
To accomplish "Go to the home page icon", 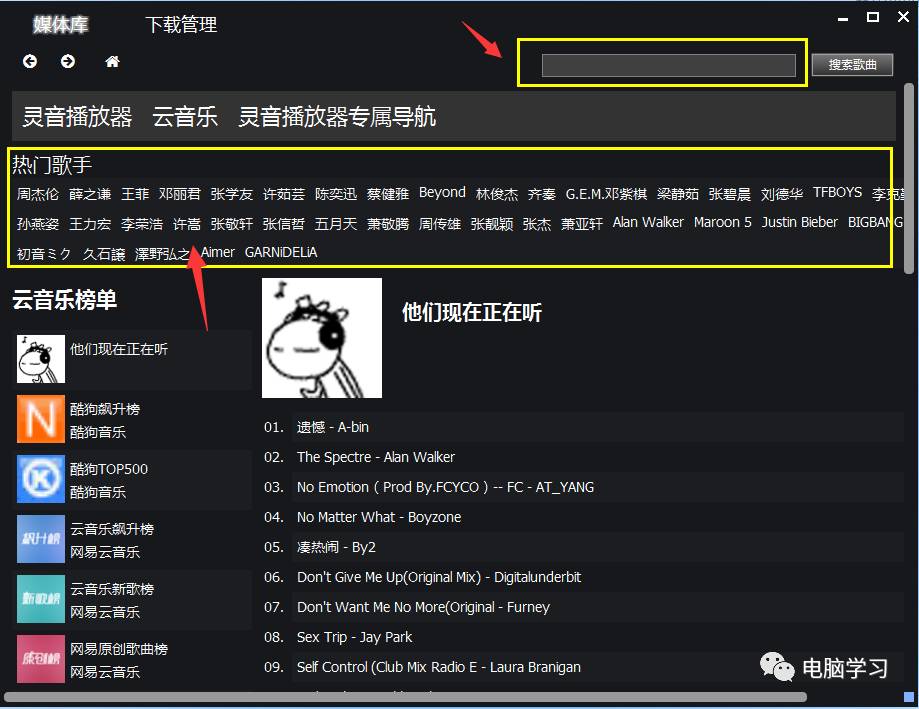I will click(112, 61).
